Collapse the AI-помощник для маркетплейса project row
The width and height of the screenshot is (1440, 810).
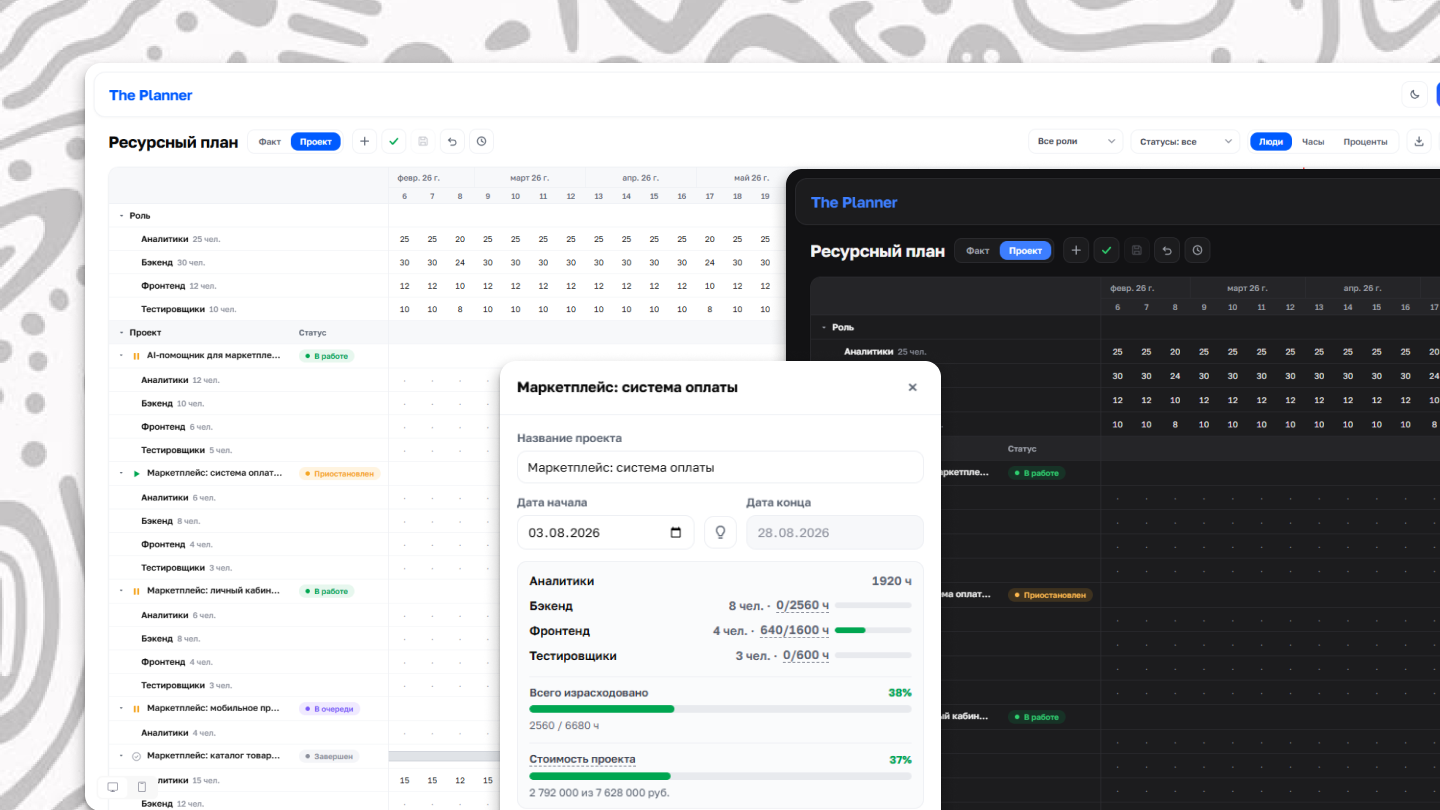pos(121,356)
